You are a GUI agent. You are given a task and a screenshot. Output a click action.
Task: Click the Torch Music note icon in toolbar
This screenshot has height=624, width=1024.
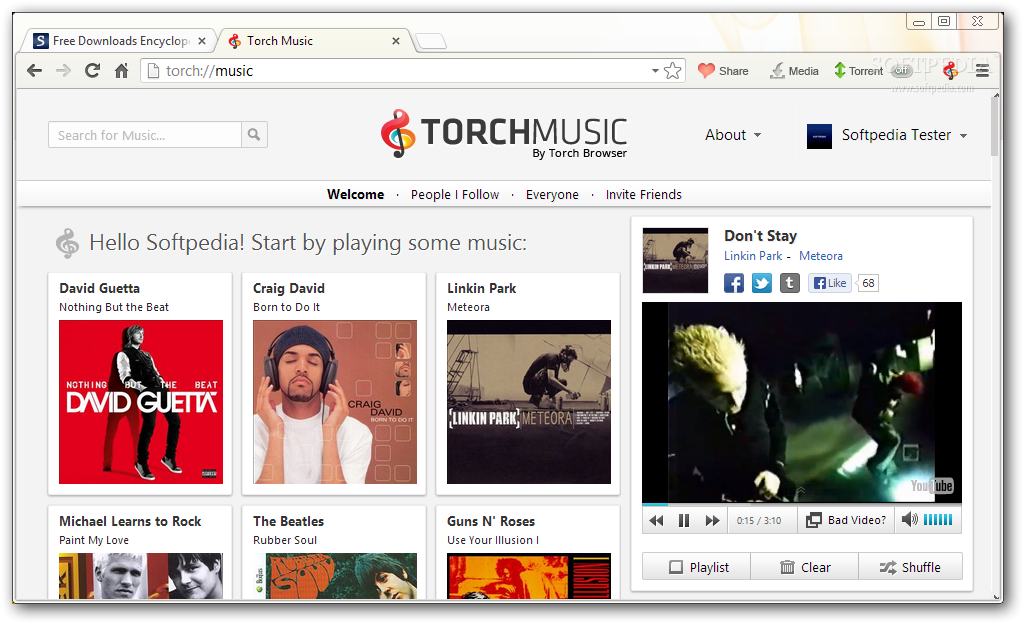tap(949, 70)
